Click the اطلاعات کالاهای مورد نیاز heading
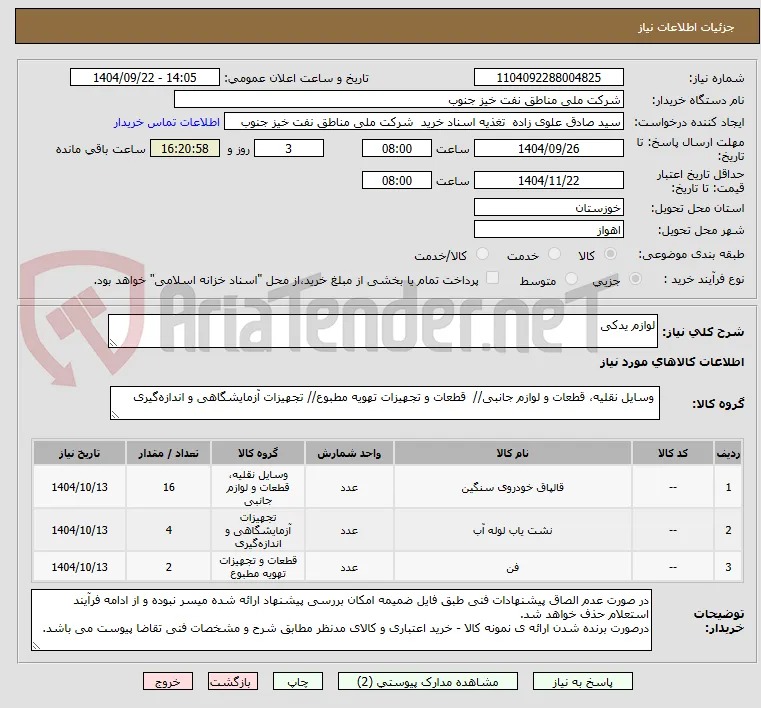This screenshot has height=708, width=761. pyautogui.click(x=672, y=362)
